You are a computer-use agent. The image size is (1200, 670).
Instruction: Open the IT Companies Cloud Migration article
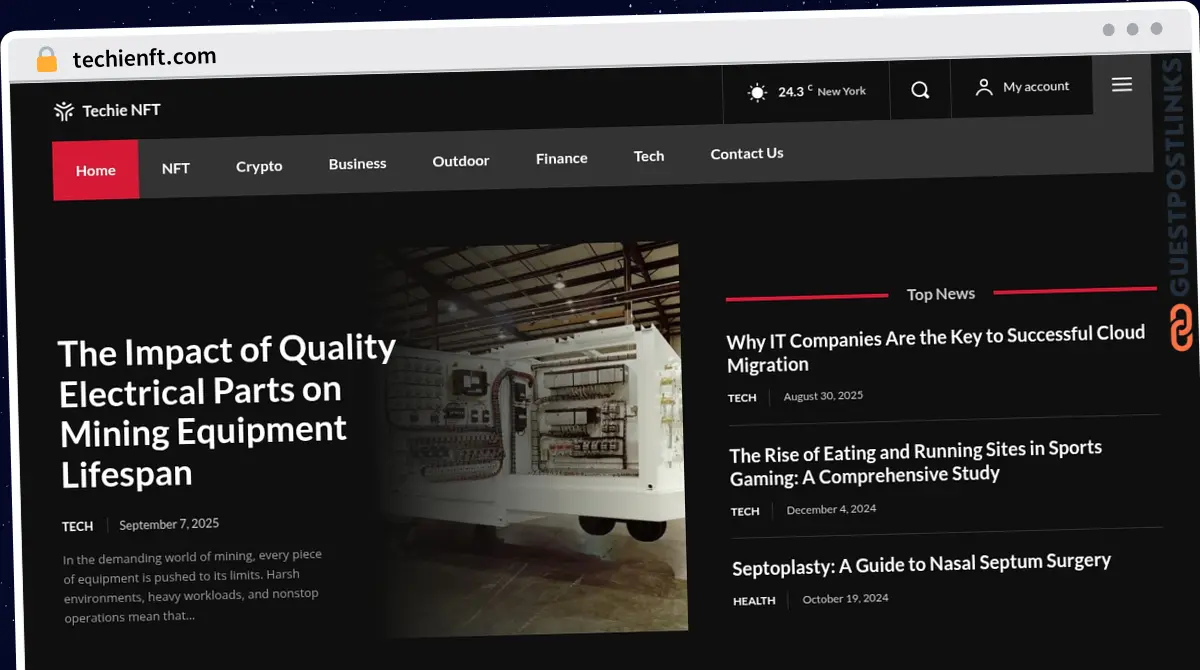(936, 349)
